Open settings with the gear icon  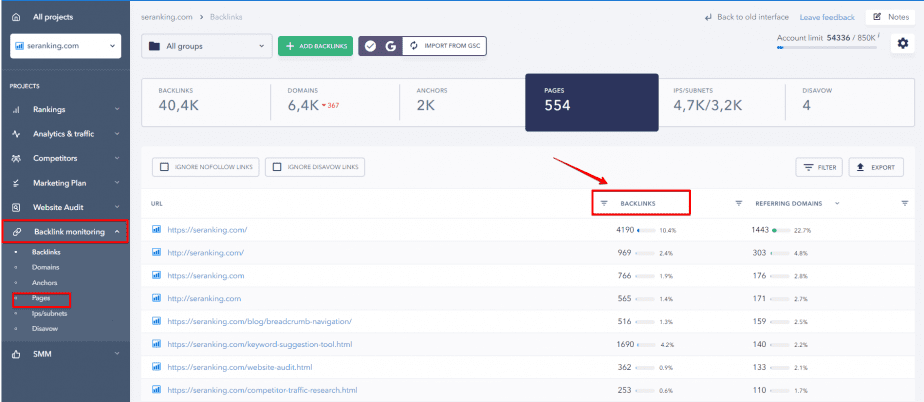tap(902, 43)
